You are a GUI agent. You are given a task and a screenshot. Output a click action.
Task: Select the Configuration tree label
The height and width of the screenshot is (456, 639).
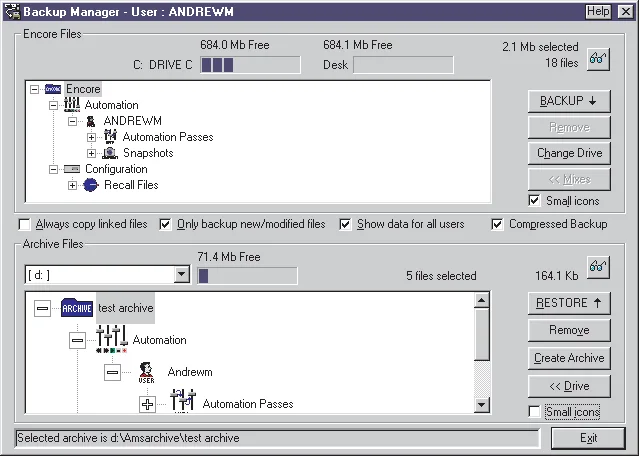(116, 169)
